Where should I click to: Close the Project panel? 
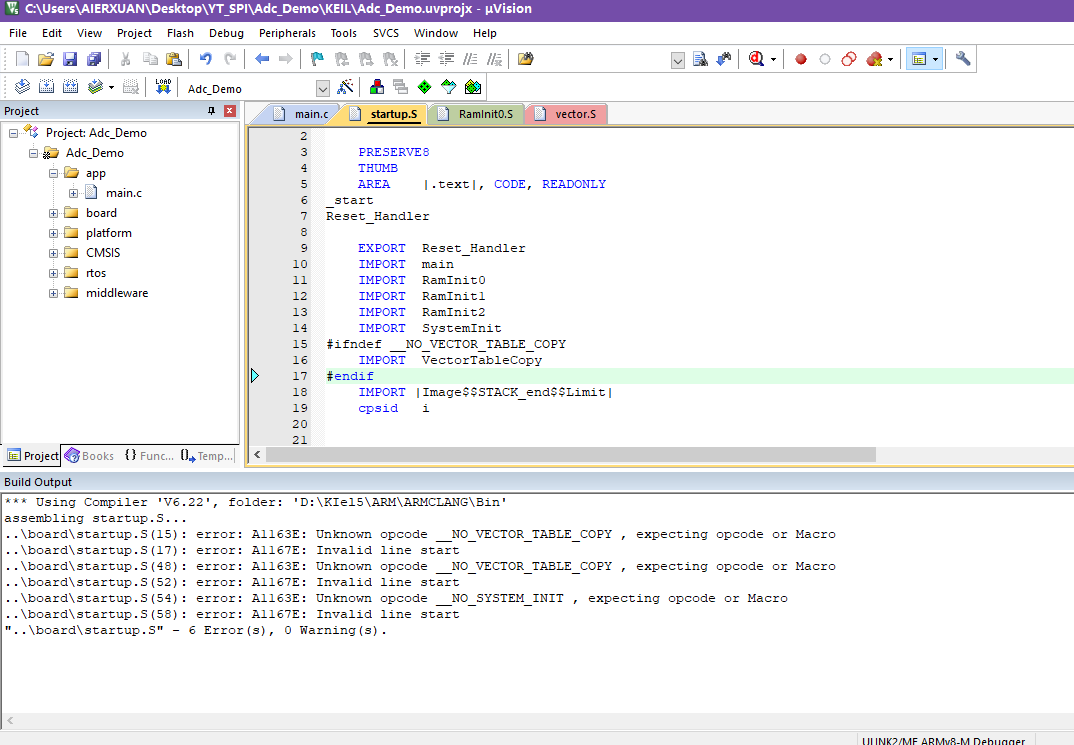[x=230, y=111]
